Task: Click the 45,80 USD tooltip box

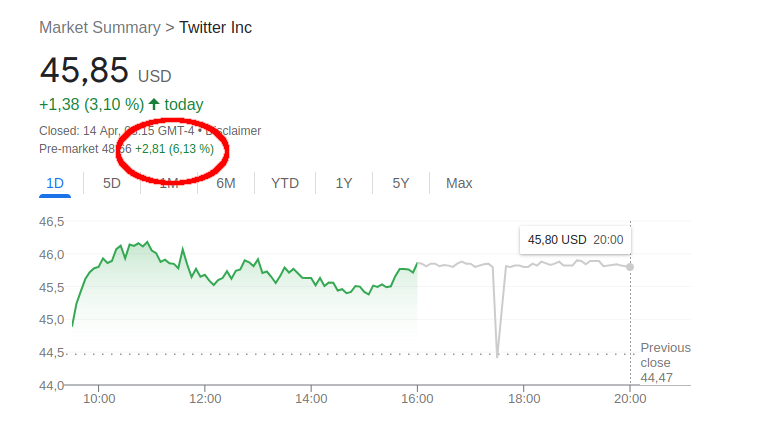Action: tap(575, 240)
